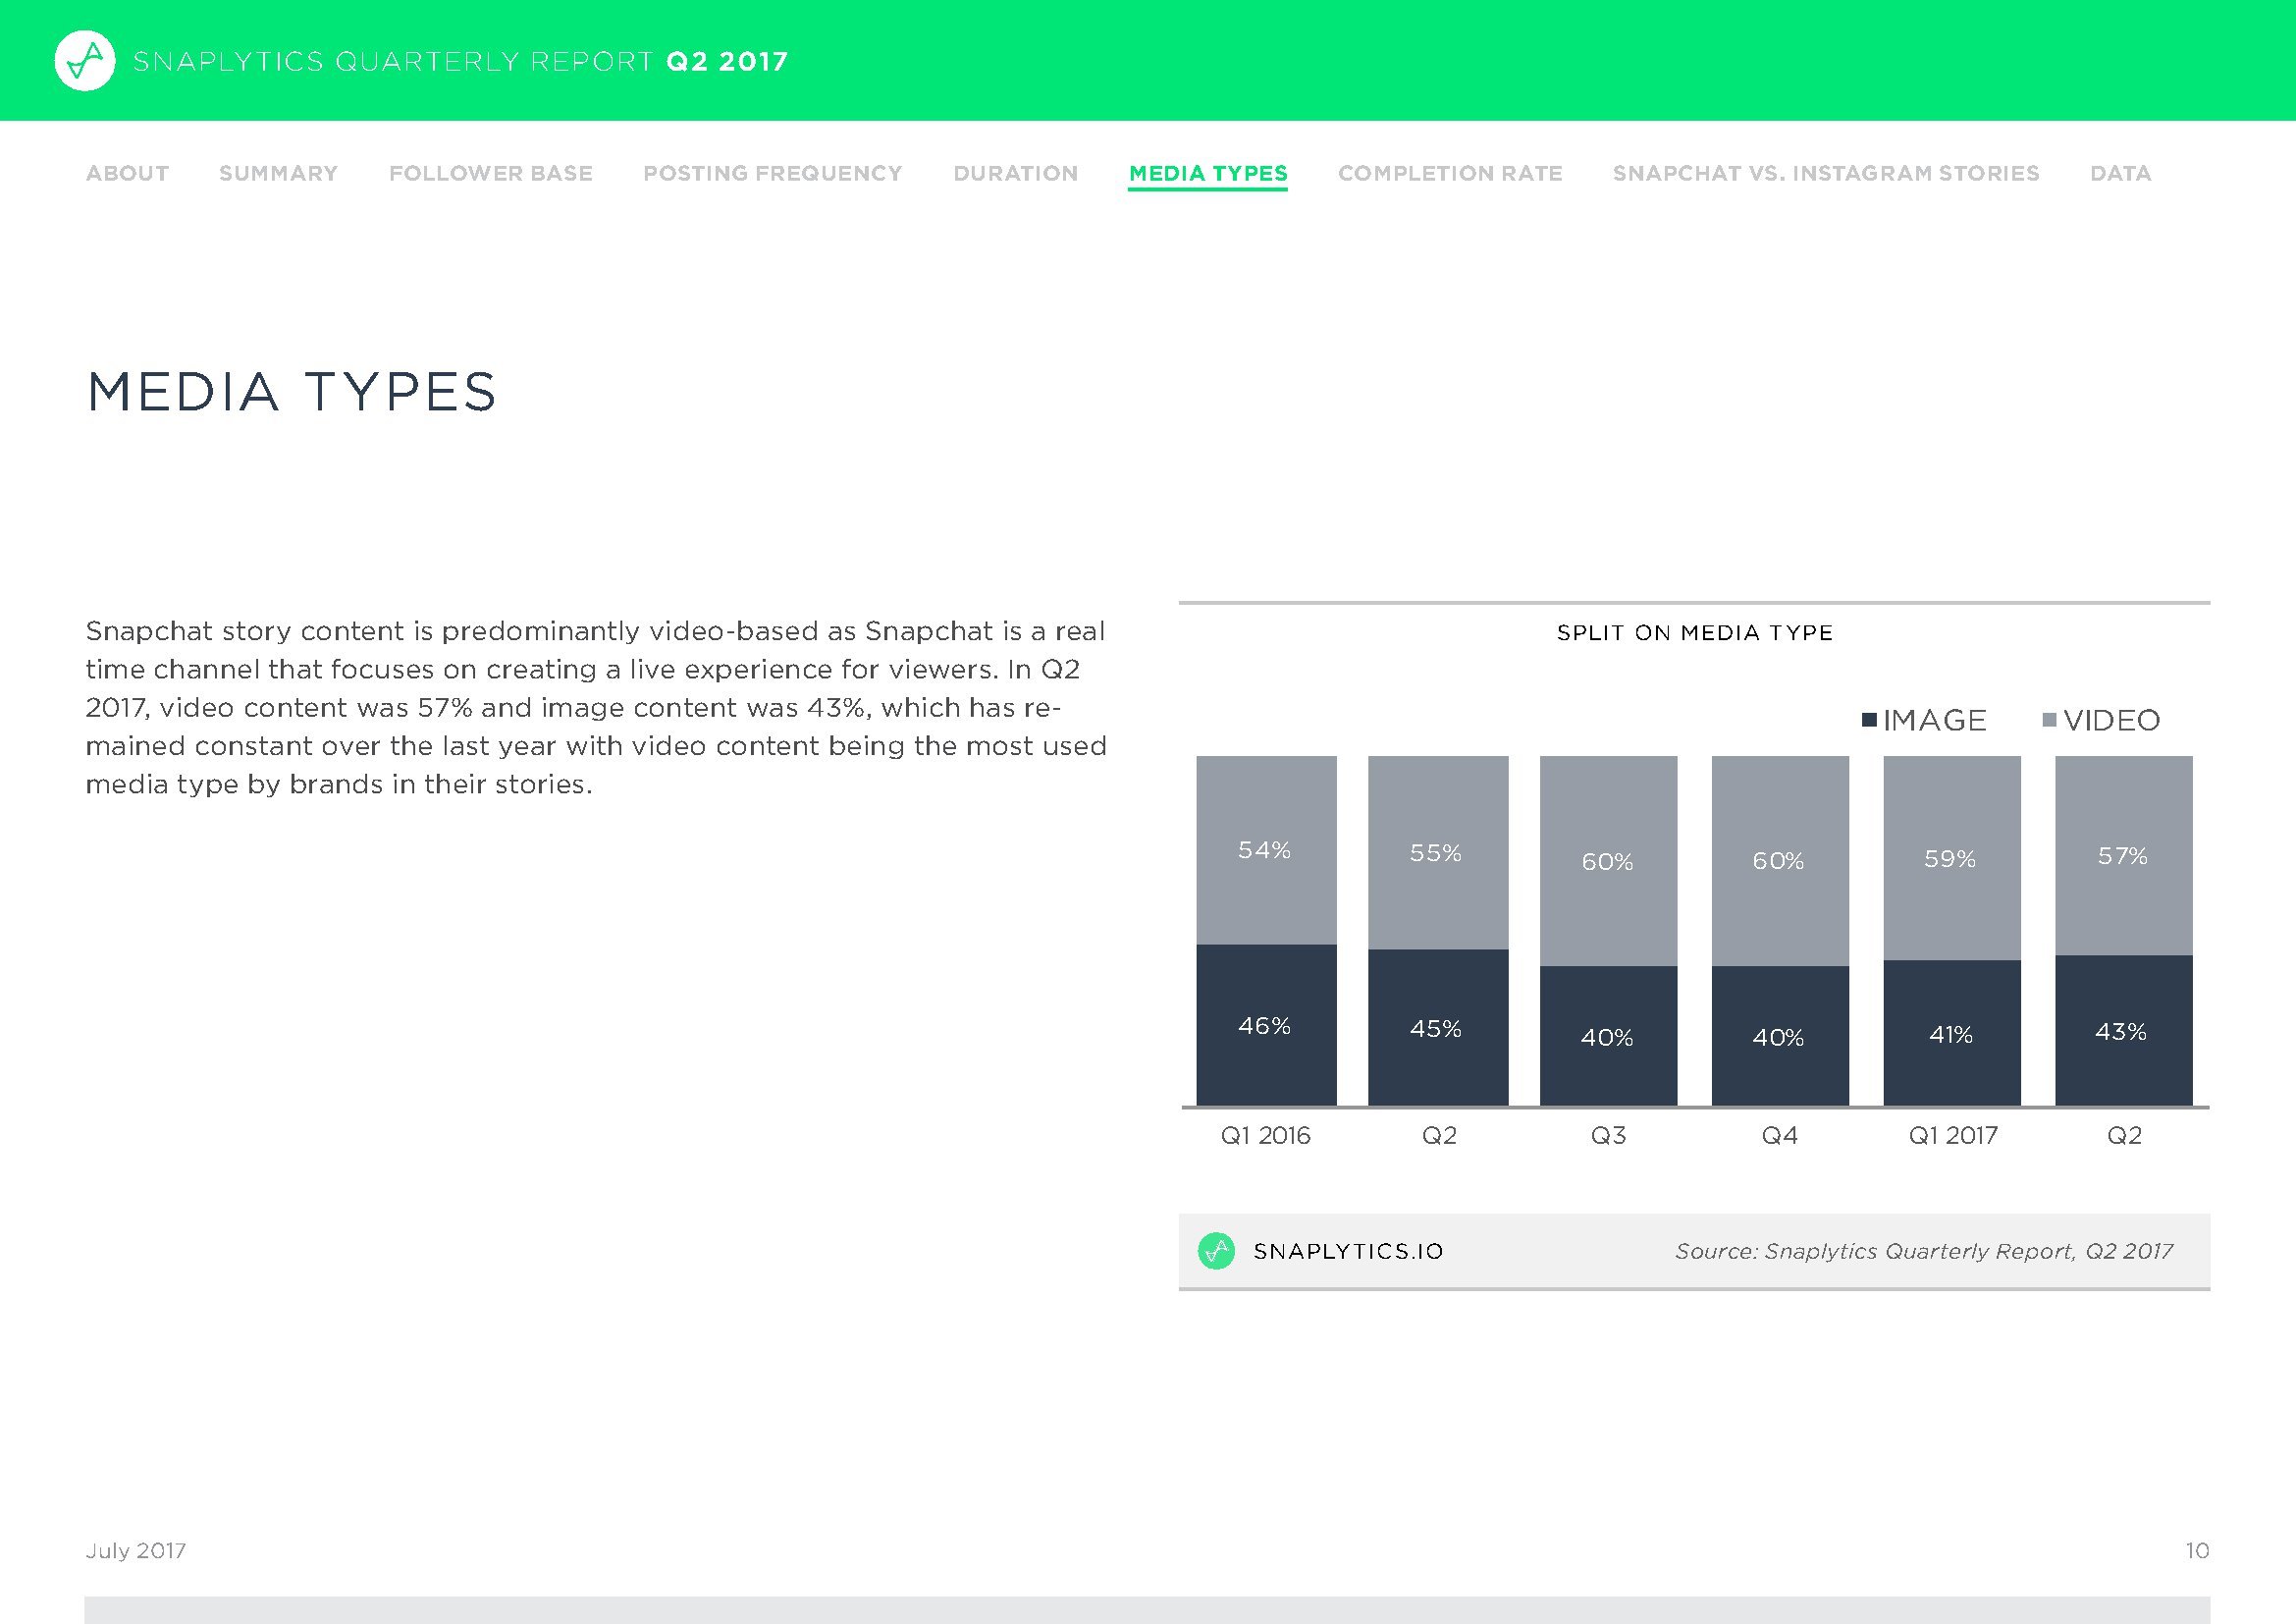Click the last quarter's 57% video segment
The image size is (2296, 1624).
pyautogui.click(x=2123, y=856)
